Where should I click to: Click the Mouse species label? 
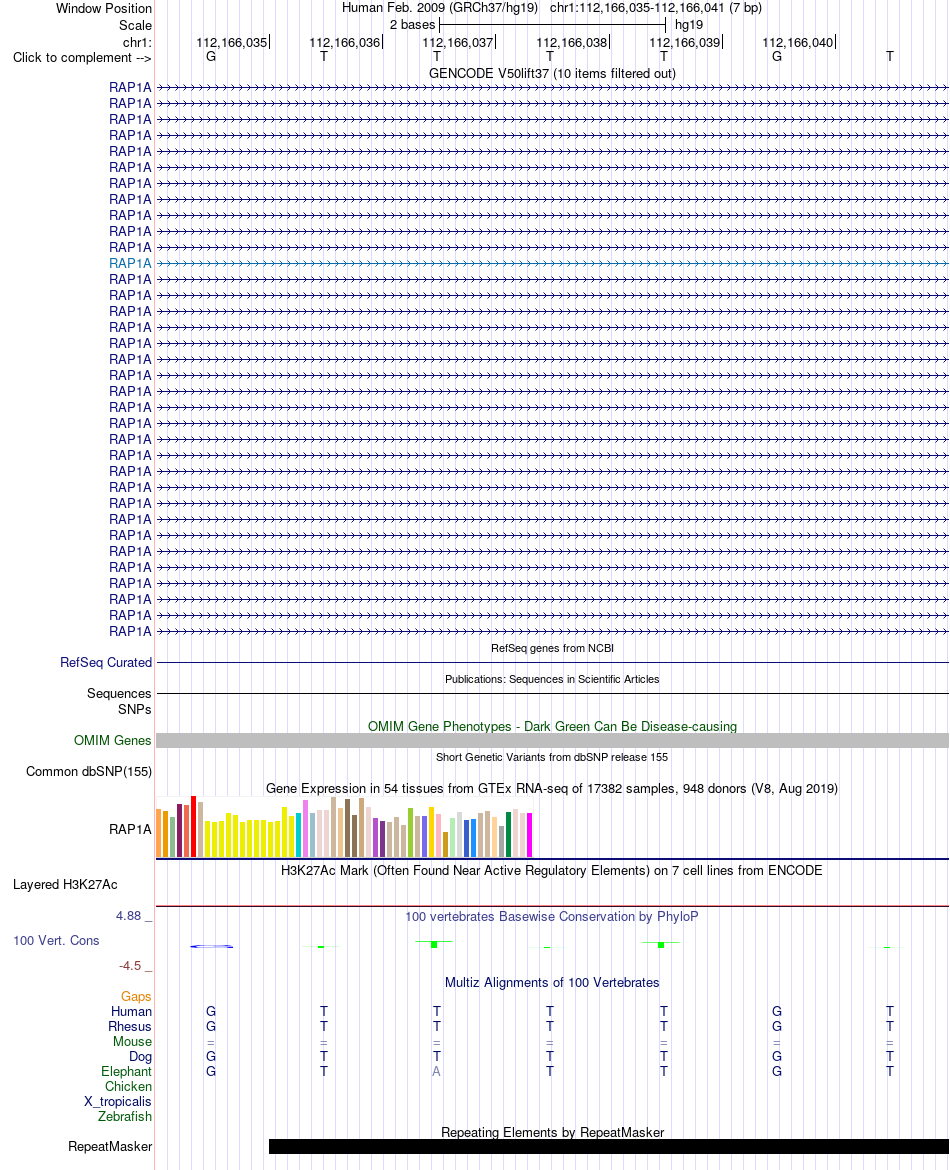pyautogui.click(x=132, y=1042)
